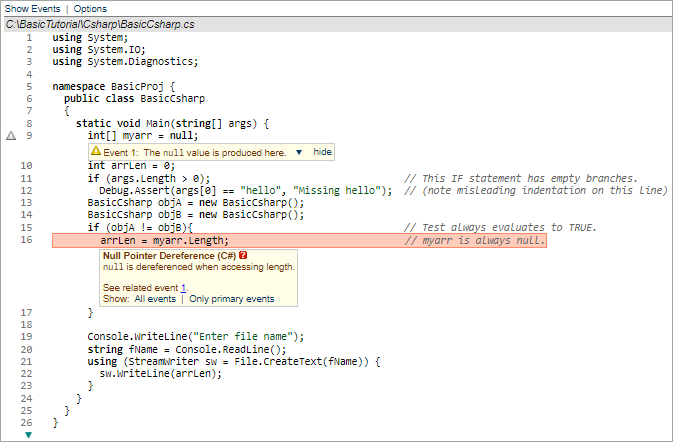Image resolution: width=673 pixels, height=442 pixels.
Task: Select the highlighted arrLen = myarr.Length line
Action: point(299,240)
